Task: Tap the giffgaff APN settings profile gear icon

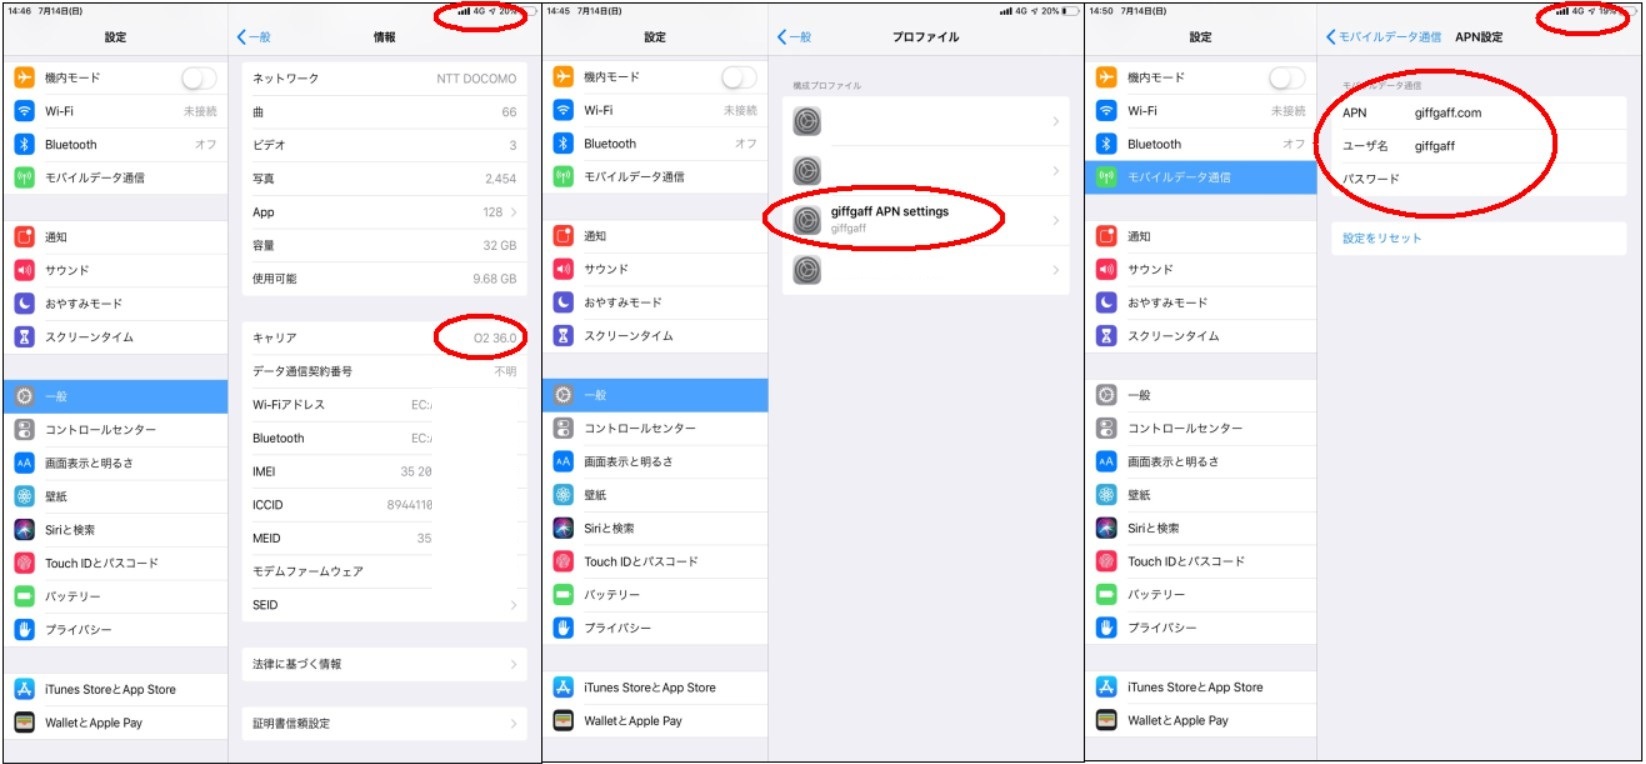Action: tap(807, 220)
